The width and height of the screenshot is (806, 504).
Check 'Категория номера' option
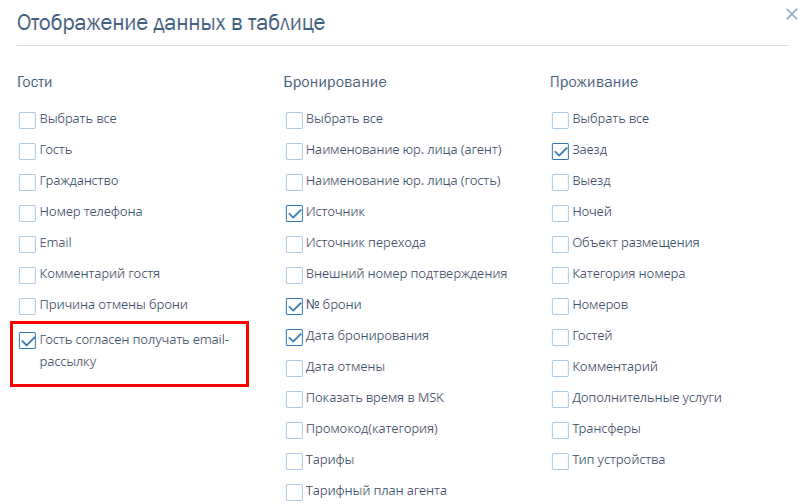561,275
